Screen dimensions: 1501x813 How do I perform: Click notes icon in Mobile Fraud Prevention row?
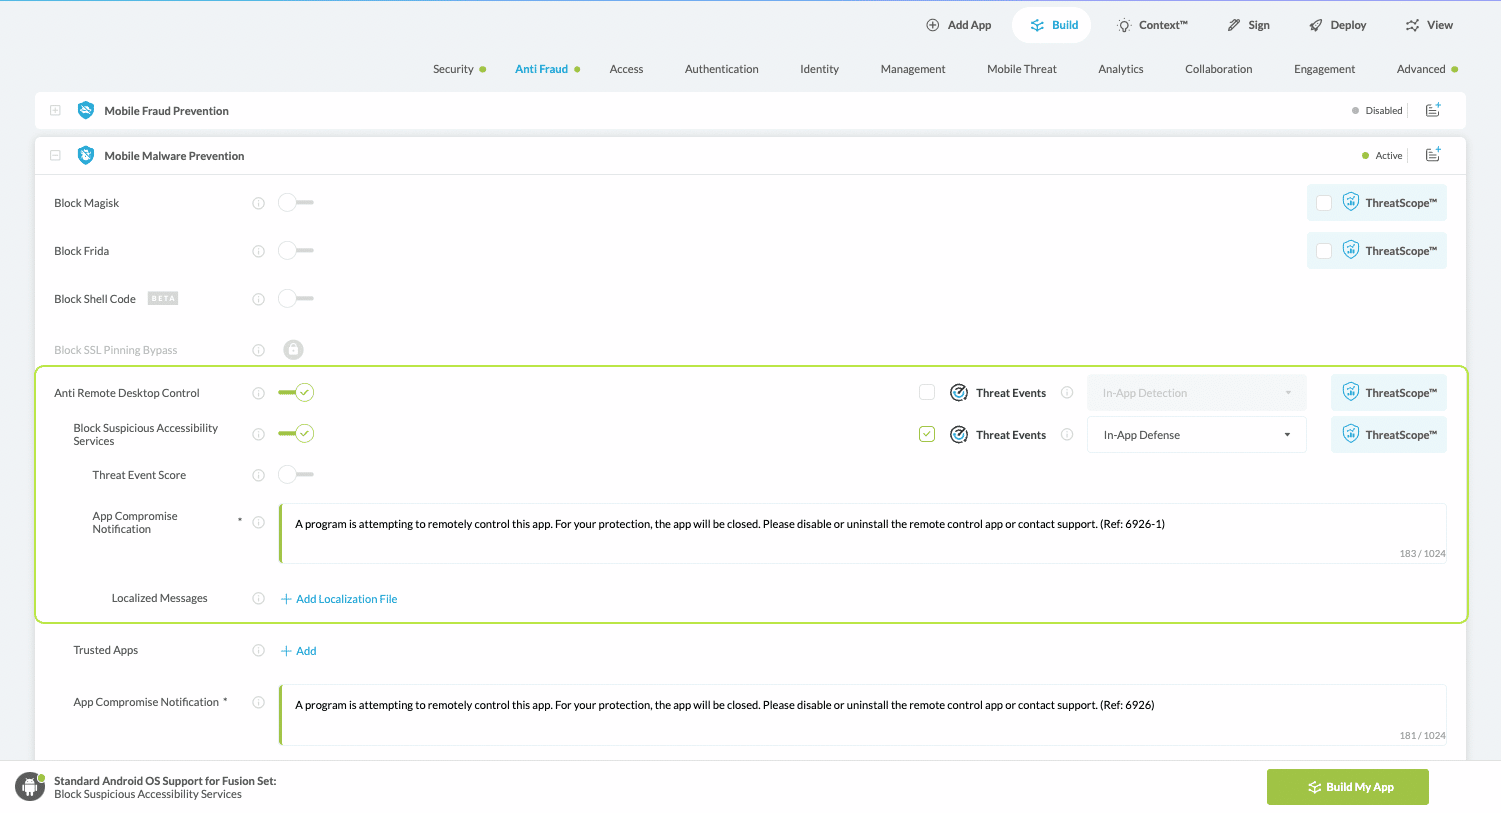[x=1433, y=110]
